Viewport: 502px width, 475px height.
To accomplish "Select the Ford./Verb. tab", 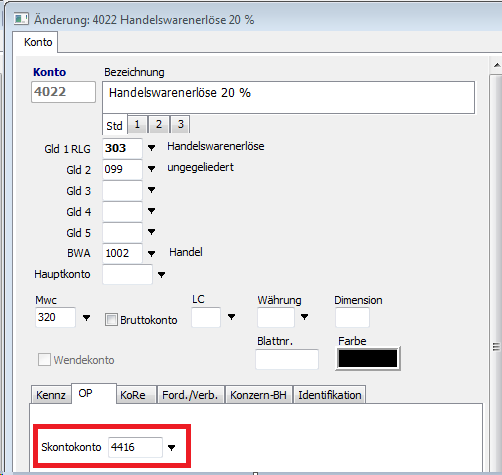I will (x=190, y=395).
